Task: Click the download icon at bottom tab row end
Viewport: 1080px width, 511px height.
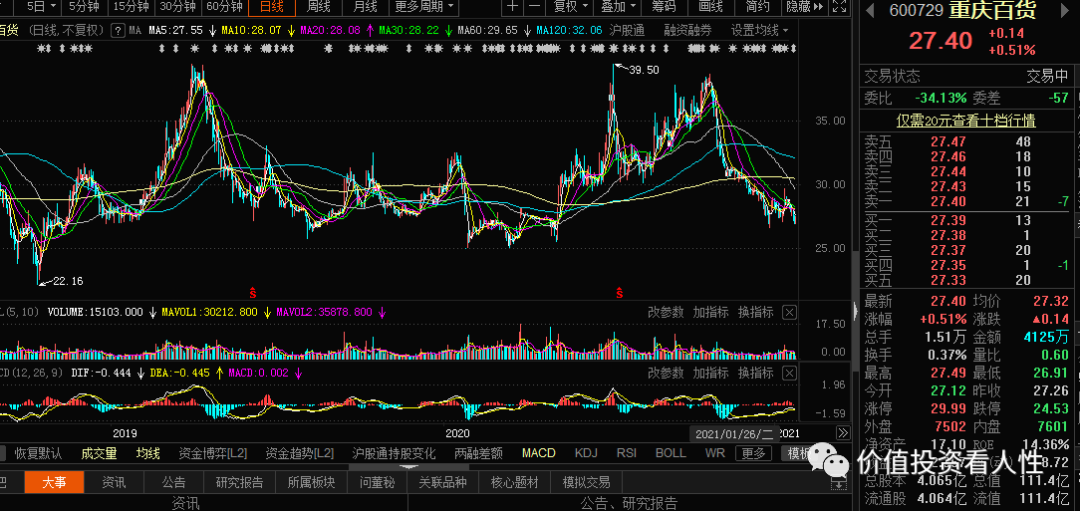Action: tap(838, 483)
